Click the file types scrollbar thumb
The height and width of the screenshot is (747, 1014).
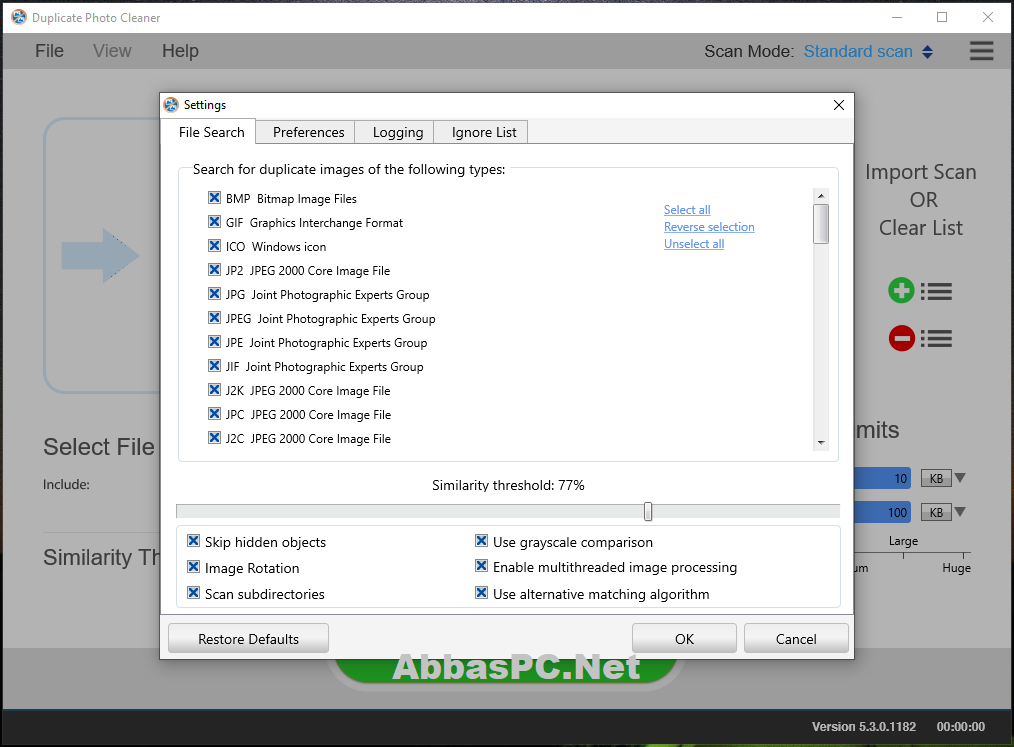[821, 224]
